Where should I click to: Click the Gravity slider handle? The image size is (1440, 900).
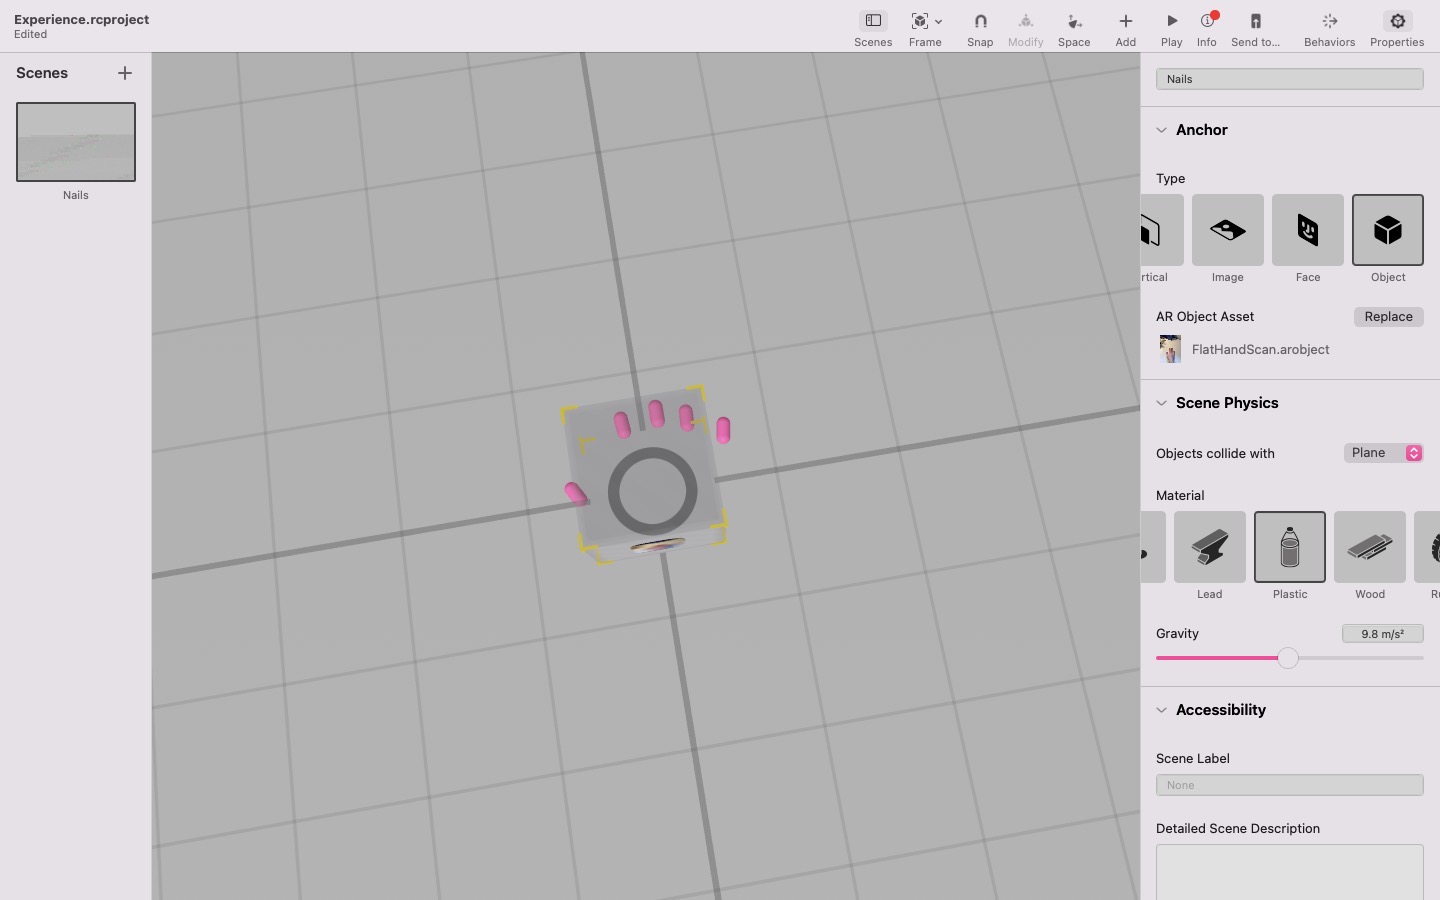[x=1288, y=658]
